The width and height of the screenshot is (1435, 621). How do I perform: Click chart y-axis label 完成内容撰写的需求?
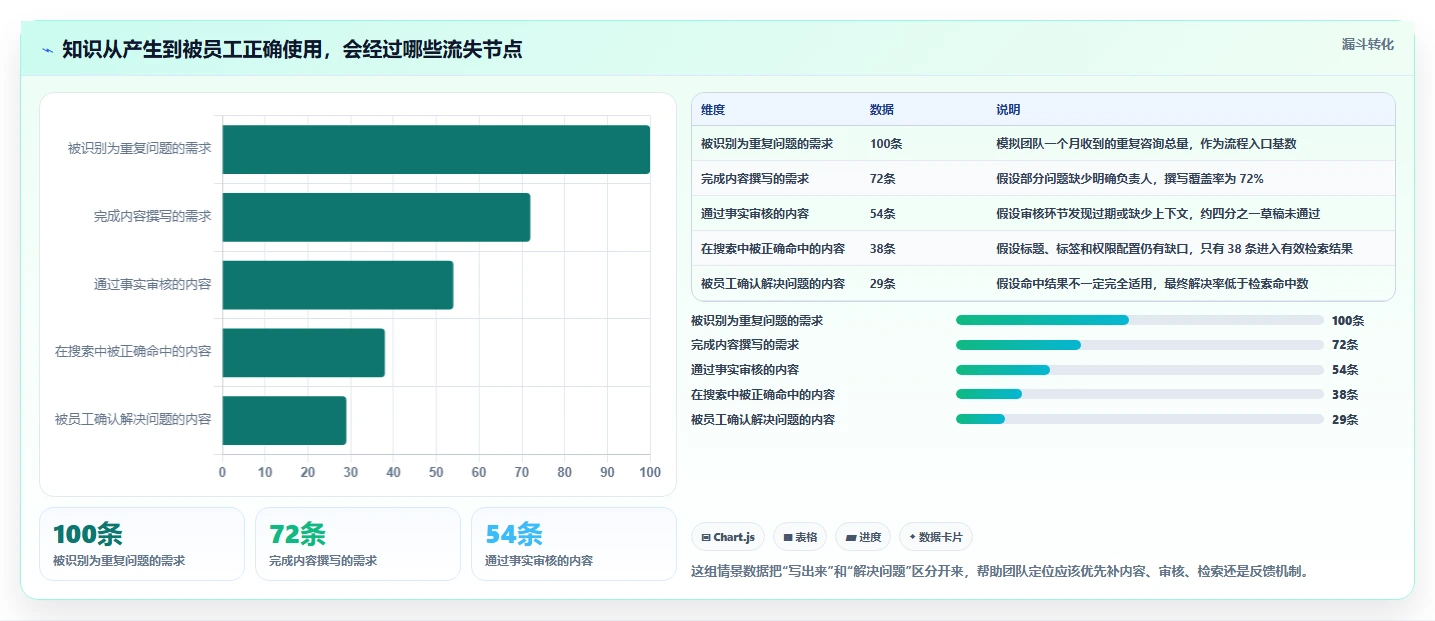click(x=153, y=216)
